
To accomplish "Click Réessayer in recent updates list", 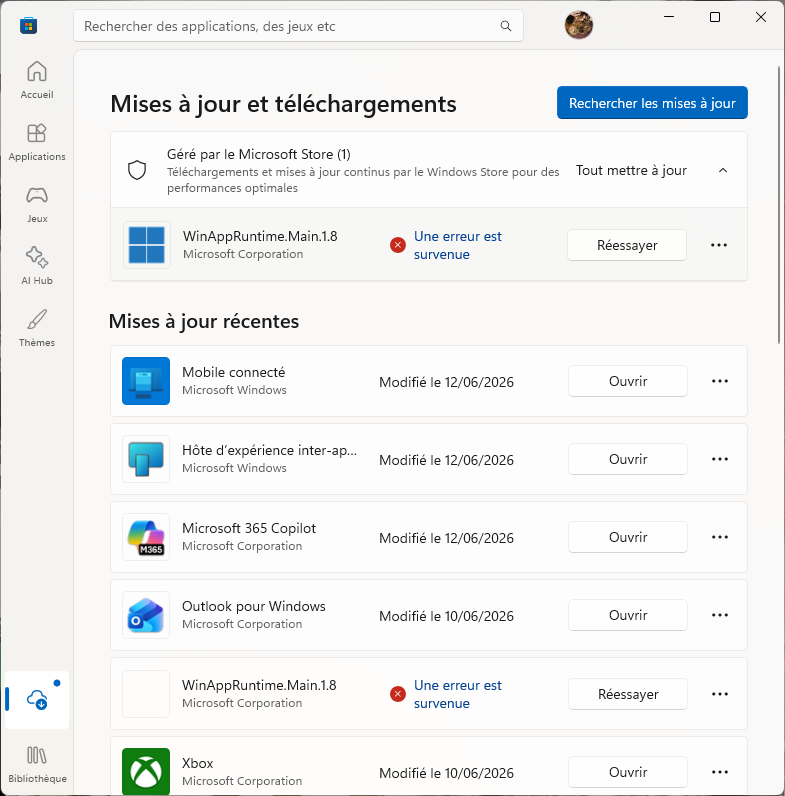I will 628,694.
